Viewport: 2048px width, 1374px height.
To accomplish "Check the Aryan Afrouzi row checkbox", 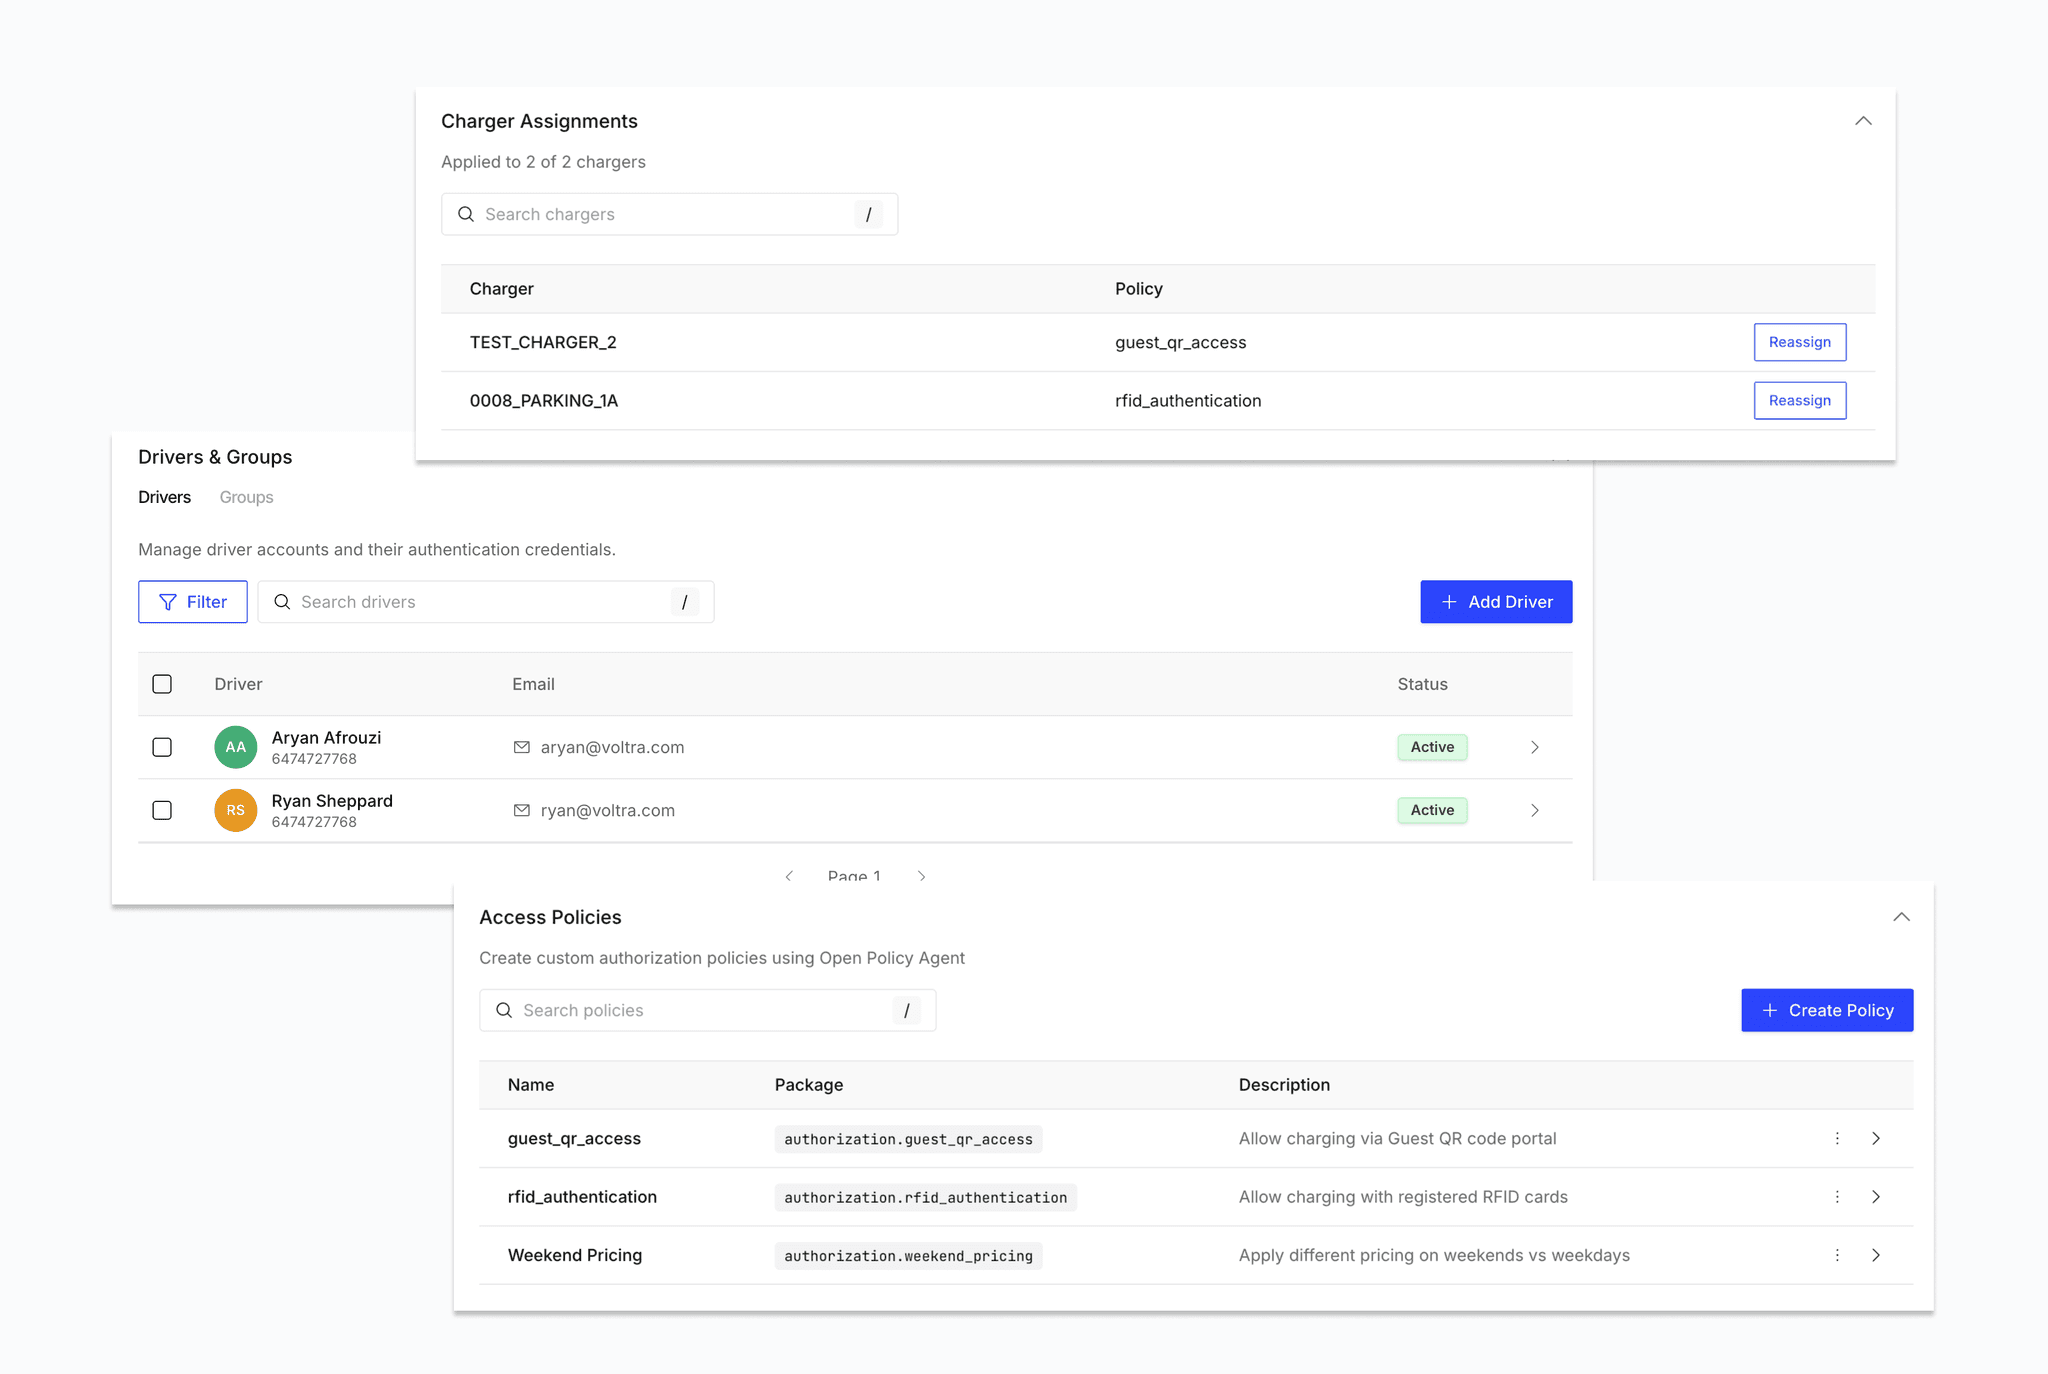I will point(162,747).
